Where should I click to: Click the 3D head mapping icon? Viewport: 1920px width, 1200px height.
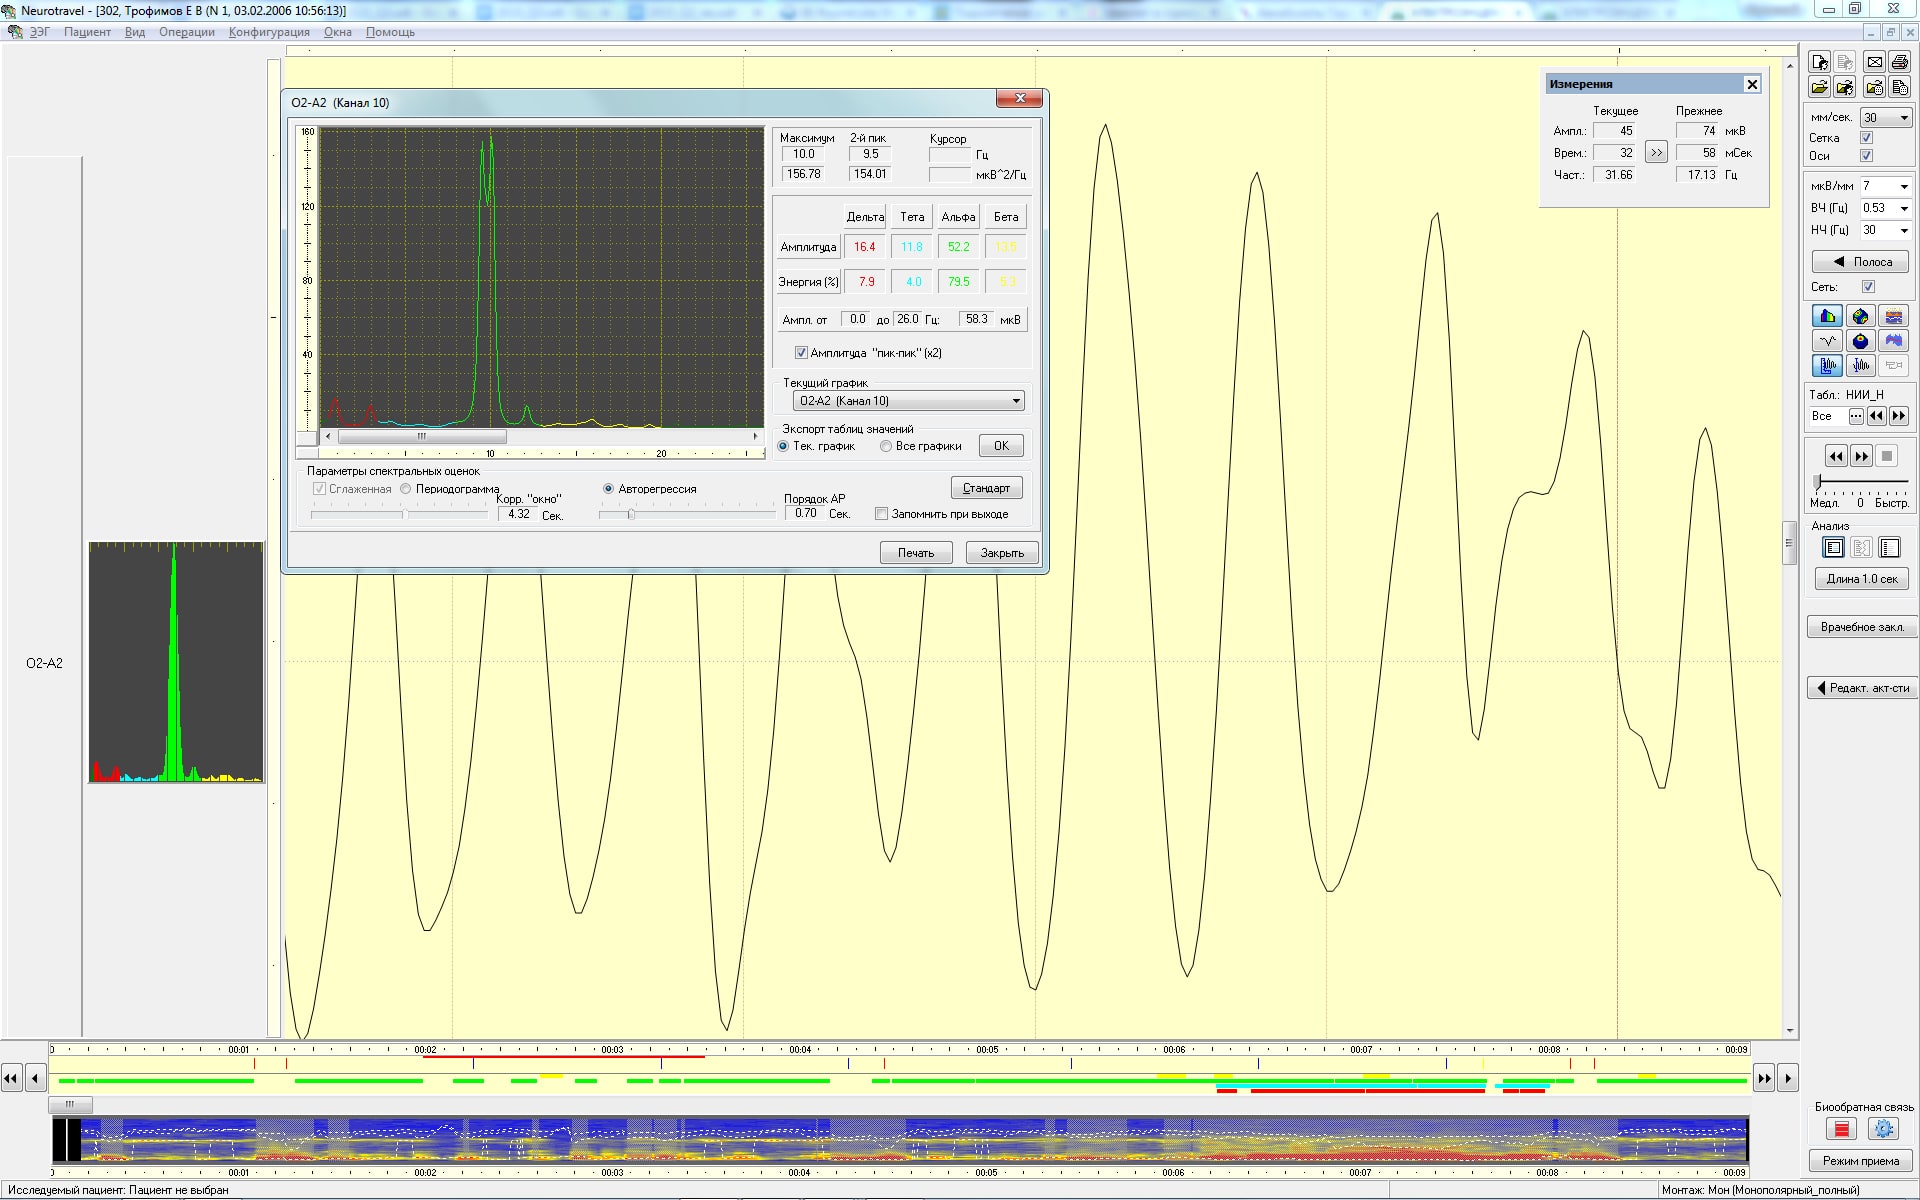(x=1860, y=317)
